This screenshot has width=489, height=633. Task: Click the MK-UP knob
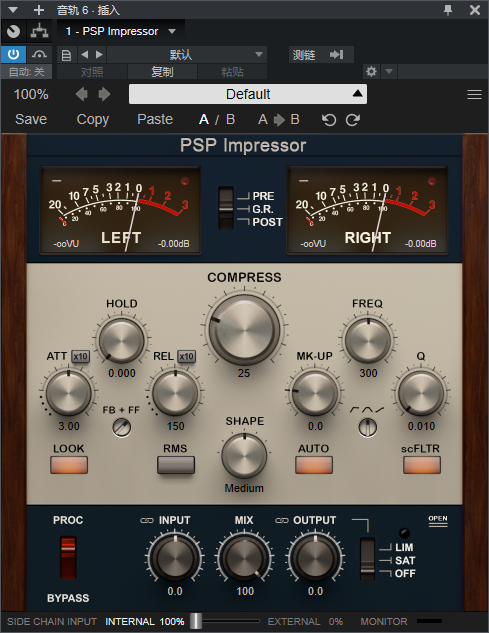tap(315, 392)
